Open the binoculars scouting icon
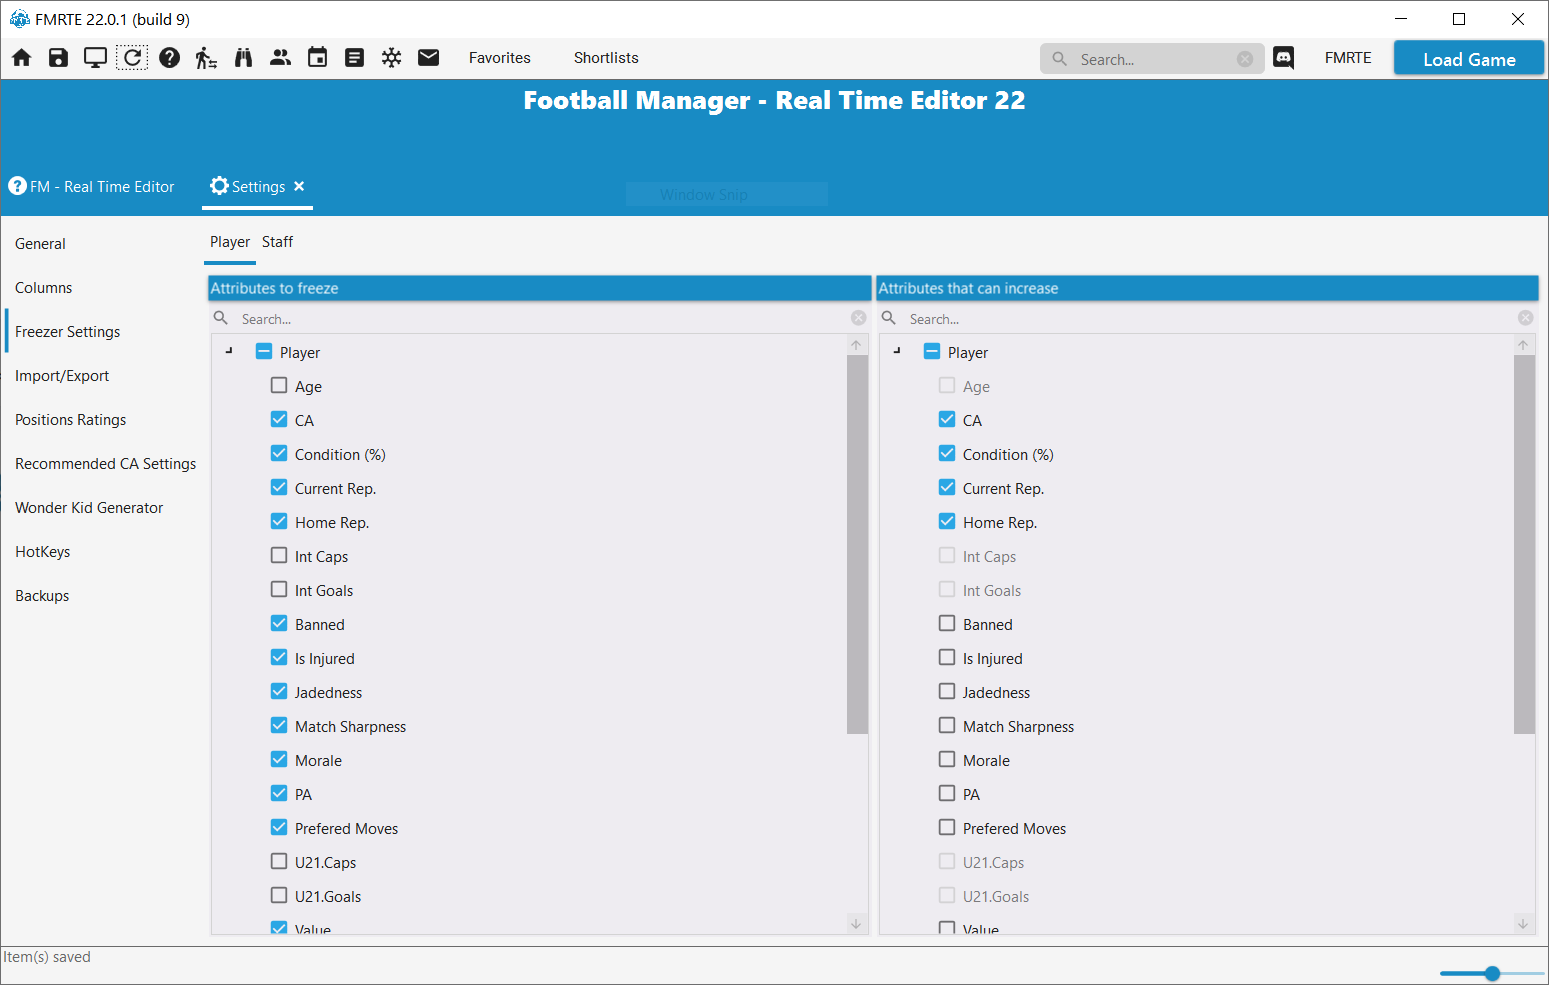The height and width of the screenshot is (985, 1549). click(x=243, y=58)
